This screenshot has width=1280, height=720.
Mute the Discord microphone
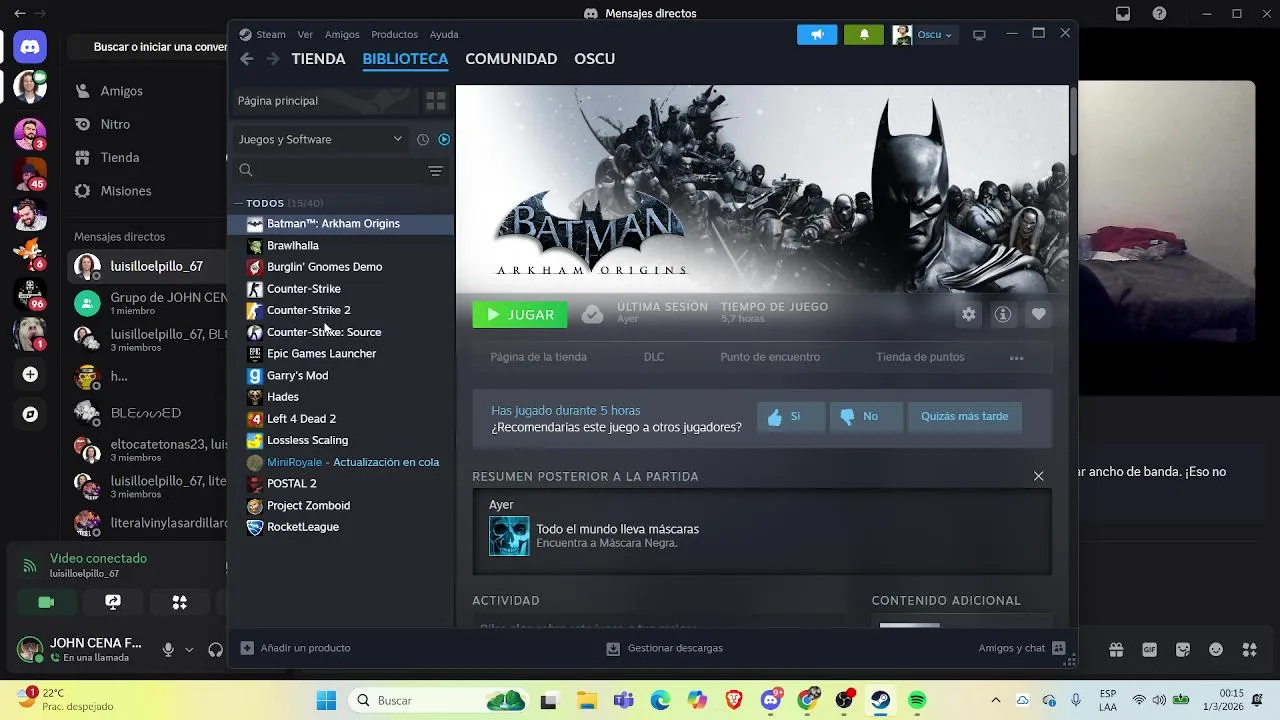point(168,650)
